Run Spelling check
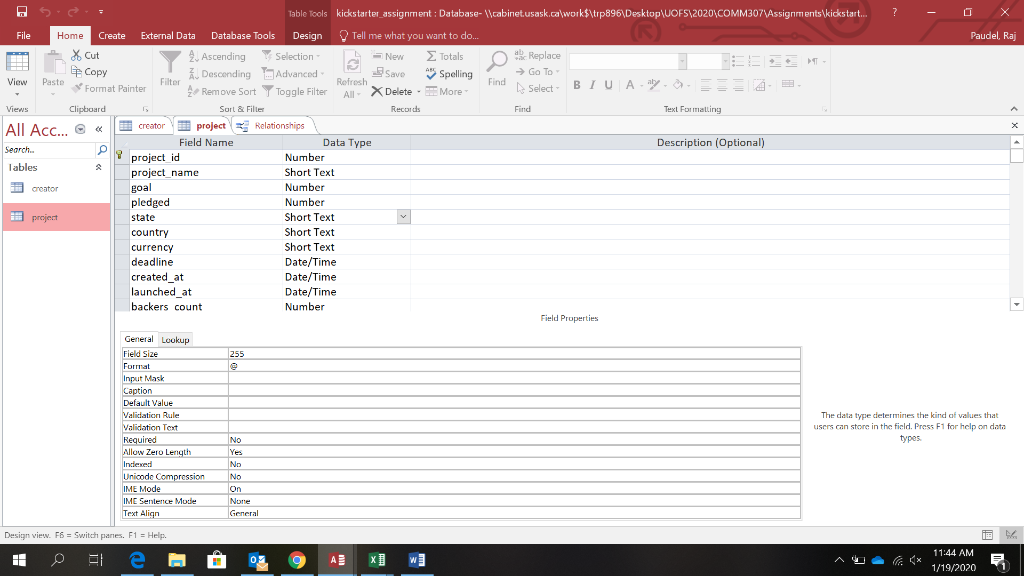This screenshot has height=576, width=1024. coord(449,74)
